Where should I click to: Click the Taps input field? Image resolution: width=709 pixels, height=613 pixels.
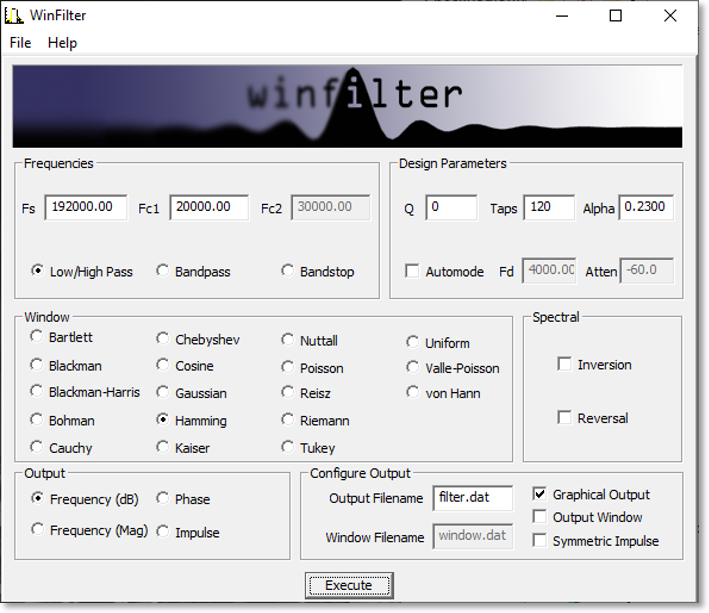point(548,207)
